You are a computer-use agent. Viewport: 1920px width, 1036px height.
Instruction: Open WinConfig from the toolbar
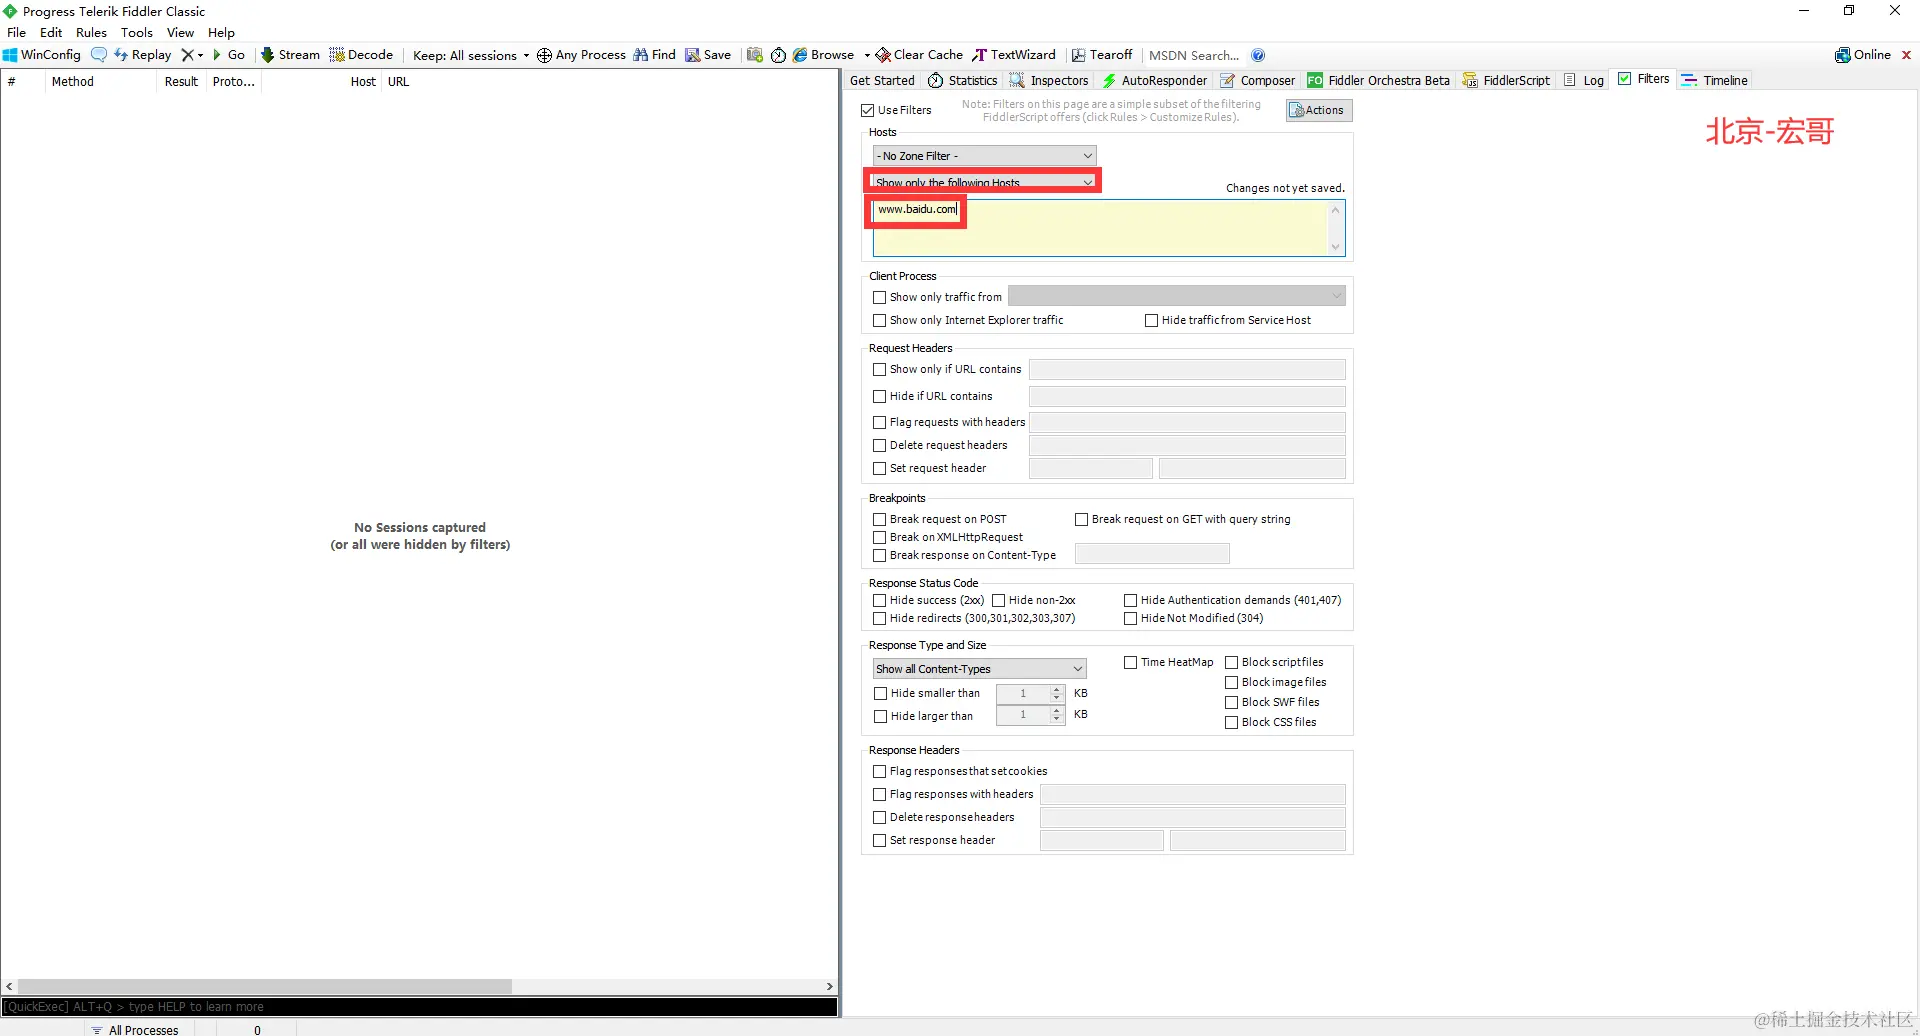(x=42, y=55)
